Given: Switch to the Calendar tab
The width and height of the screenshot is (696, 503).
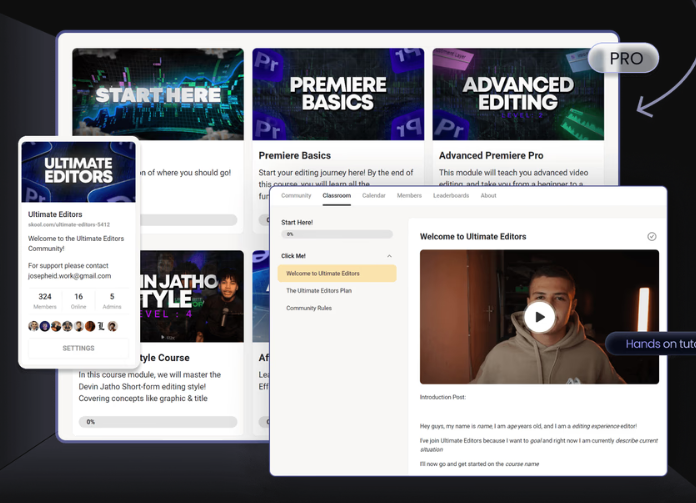Looking at the screenshot, I should pyautogui.click(x=374, y=195).
